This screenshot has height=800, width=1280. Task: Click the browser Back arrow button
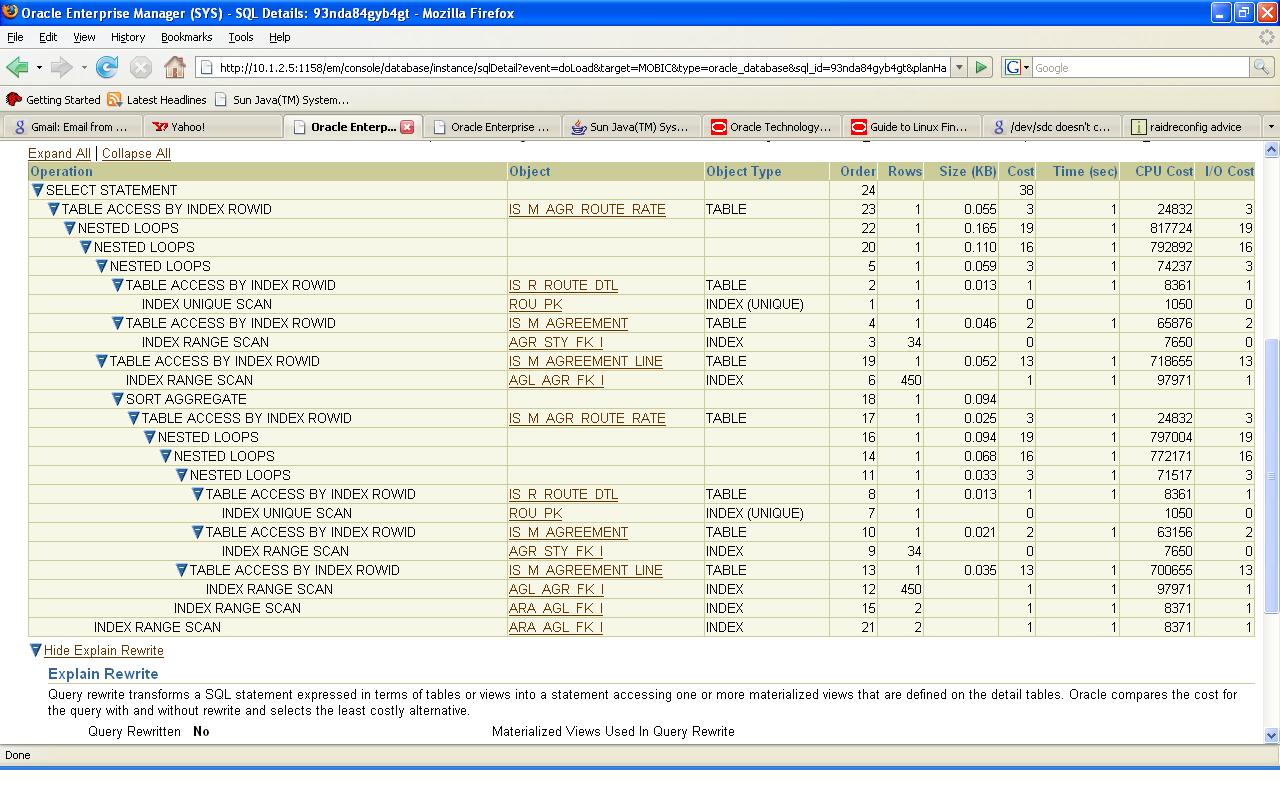(17, 67)
